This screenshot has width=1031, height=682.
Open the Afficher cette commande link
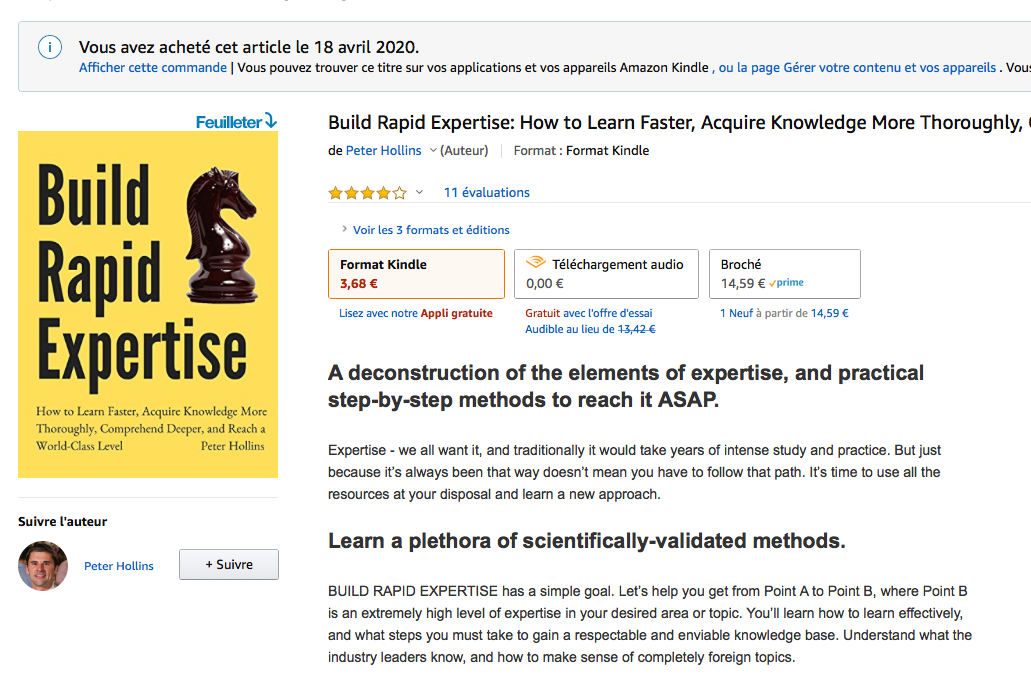coord(153,68)
